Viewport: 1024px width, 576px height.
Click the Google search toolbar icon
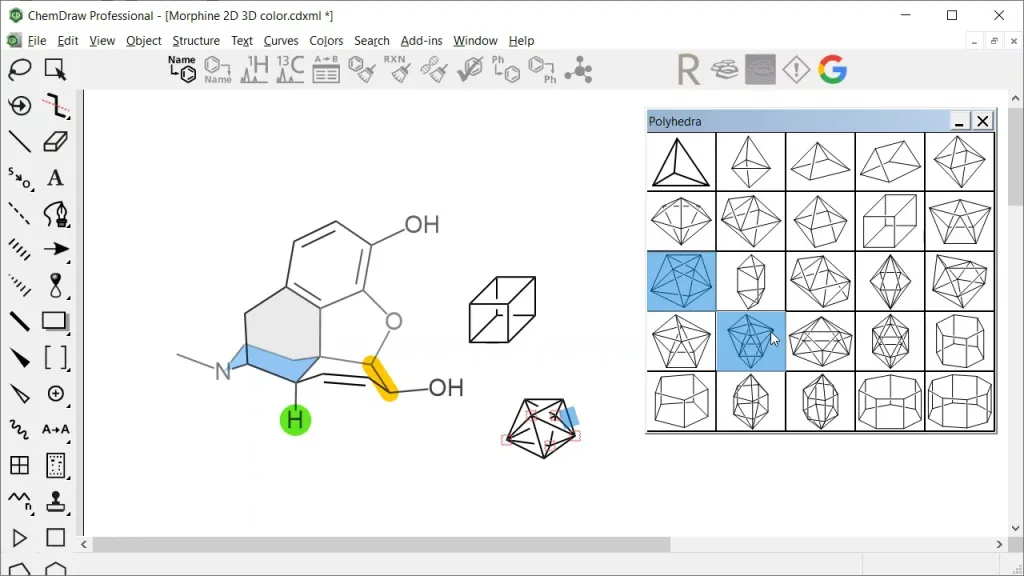[832, 69]
